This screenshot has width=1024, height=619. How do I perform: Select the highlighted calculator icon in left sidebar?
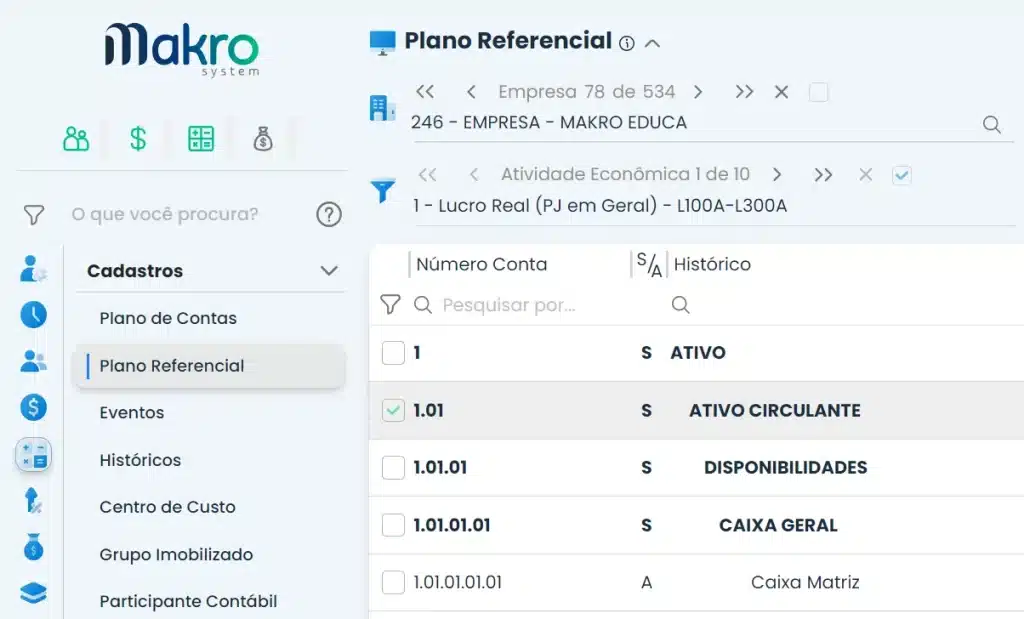tap(33, 454)
